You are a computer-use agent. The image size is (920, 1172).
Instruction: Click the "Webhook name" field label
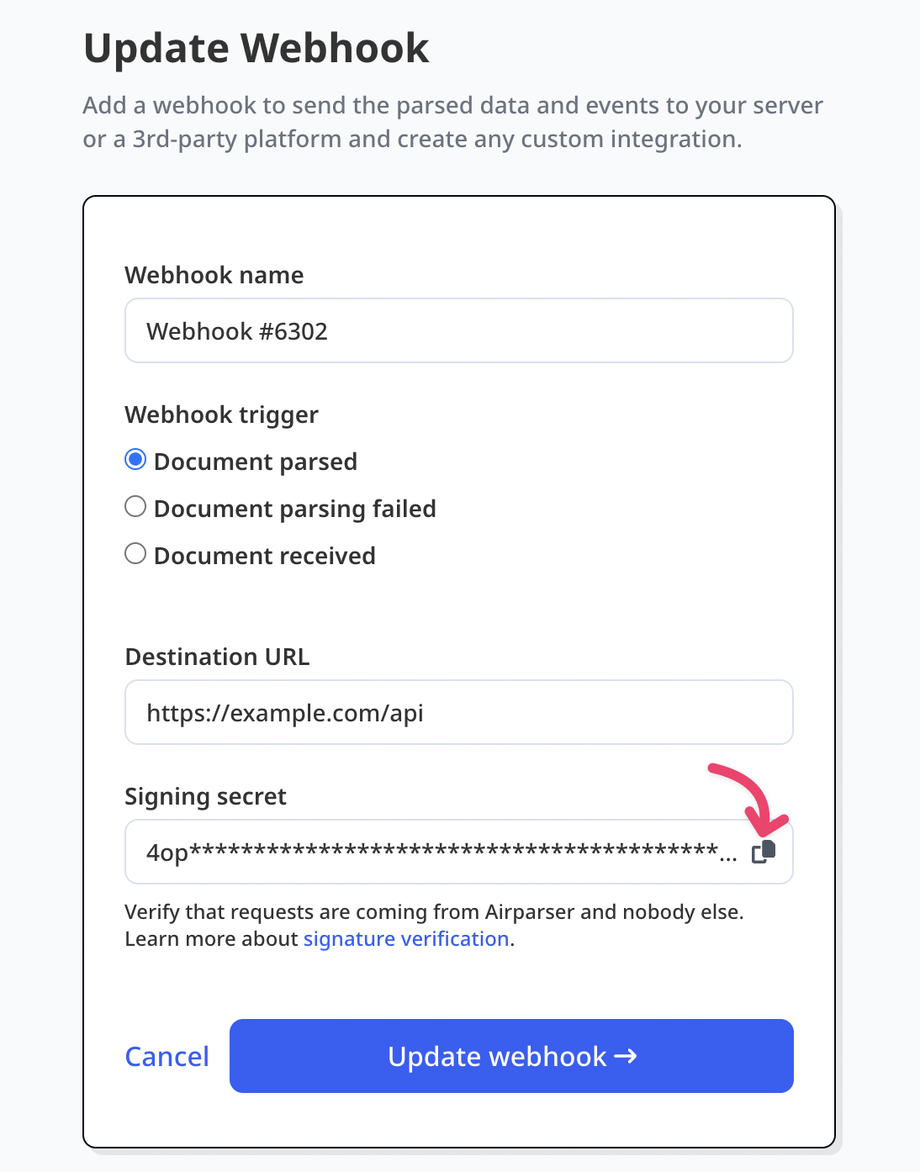click(214, 275)
